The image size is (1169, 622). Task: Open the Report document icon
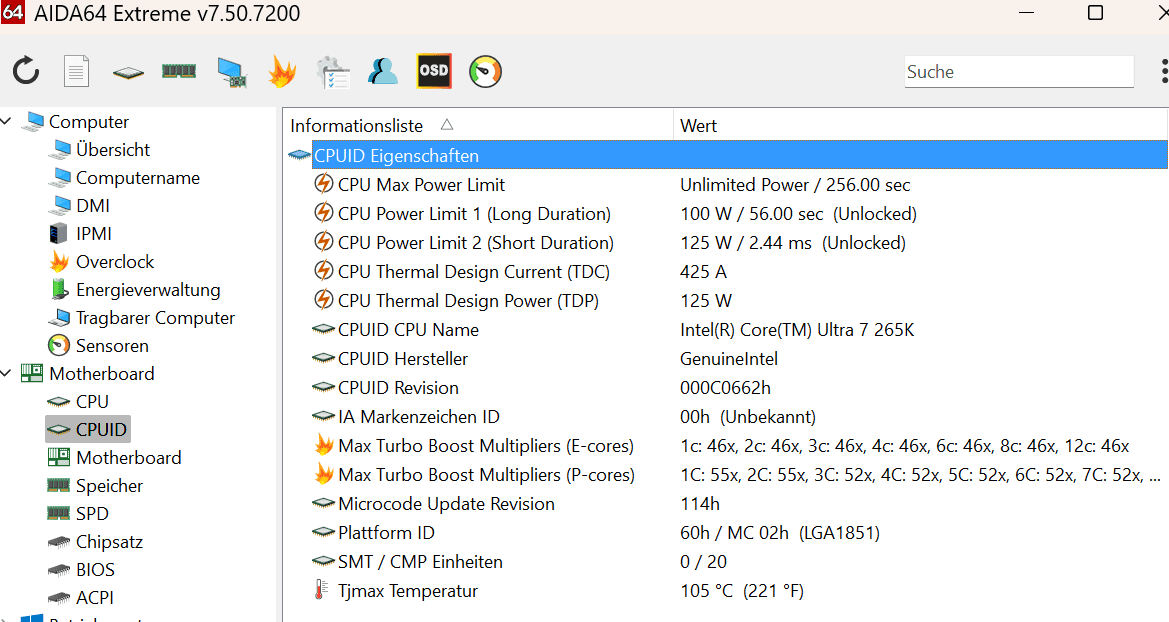pyautogui.click(x=77, y=71)
